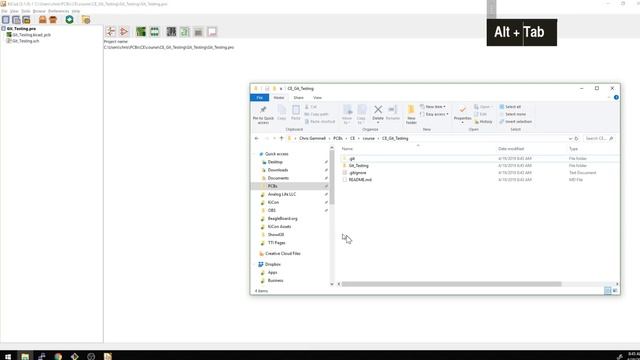This screenshot has width=640, height=360.
Task: Switch to Explorer Home ribbon tab
Action: pos(279,98)
